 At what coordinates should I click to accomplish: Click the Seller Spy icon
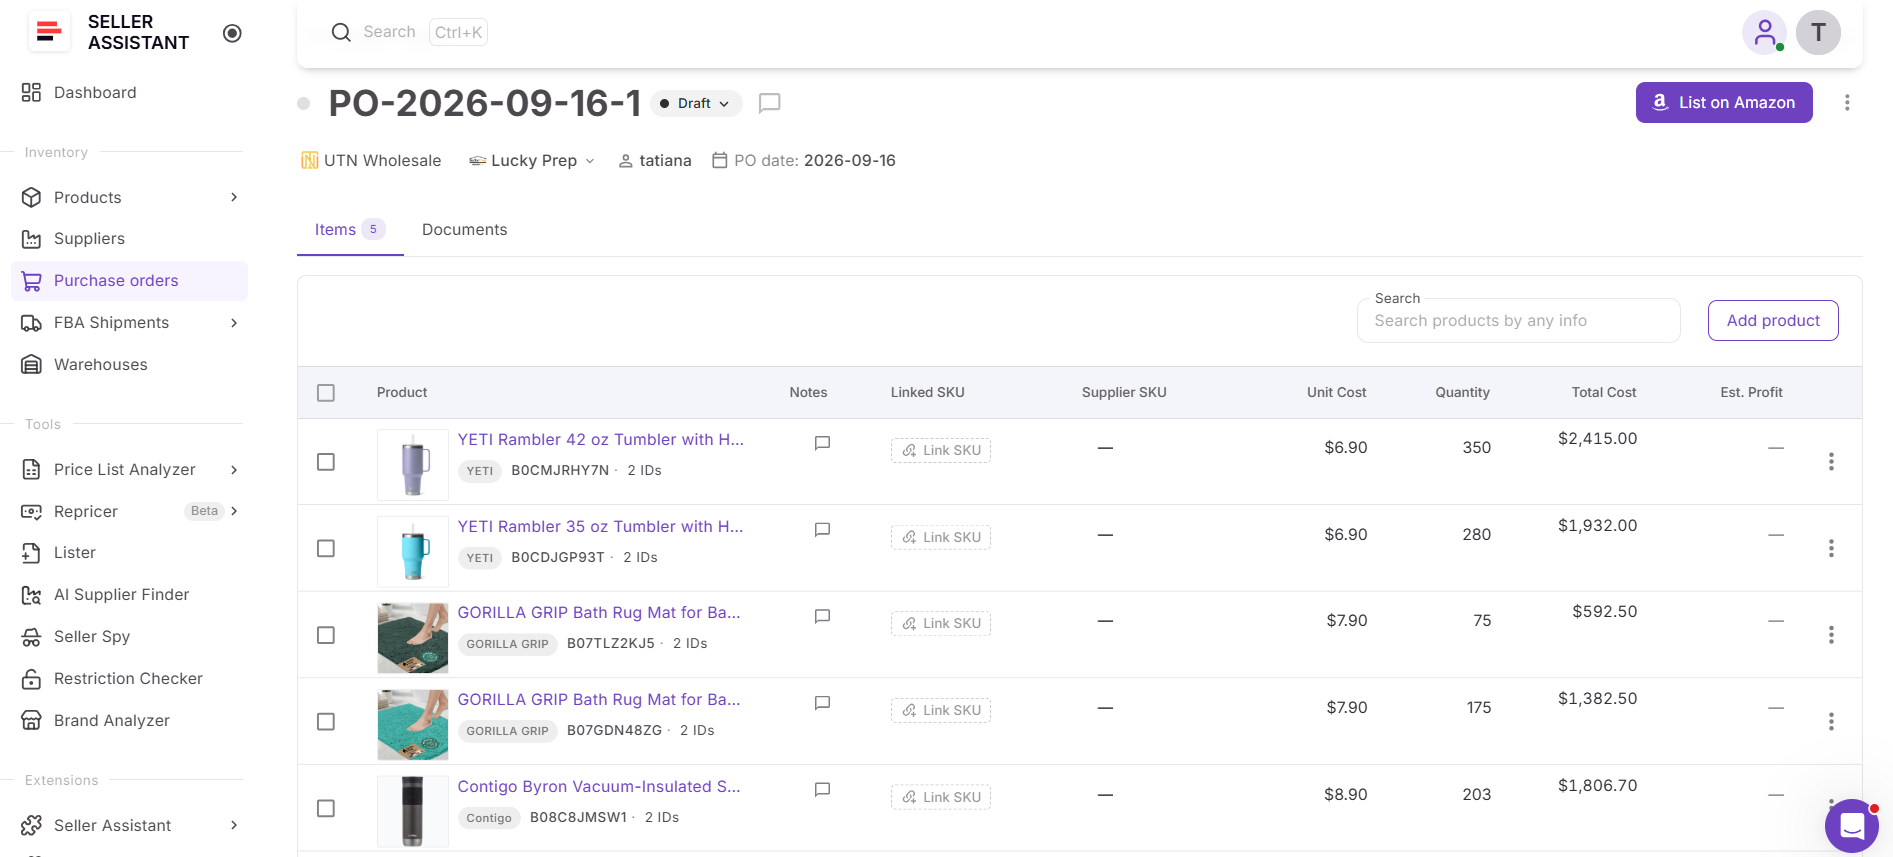(32, 637)
